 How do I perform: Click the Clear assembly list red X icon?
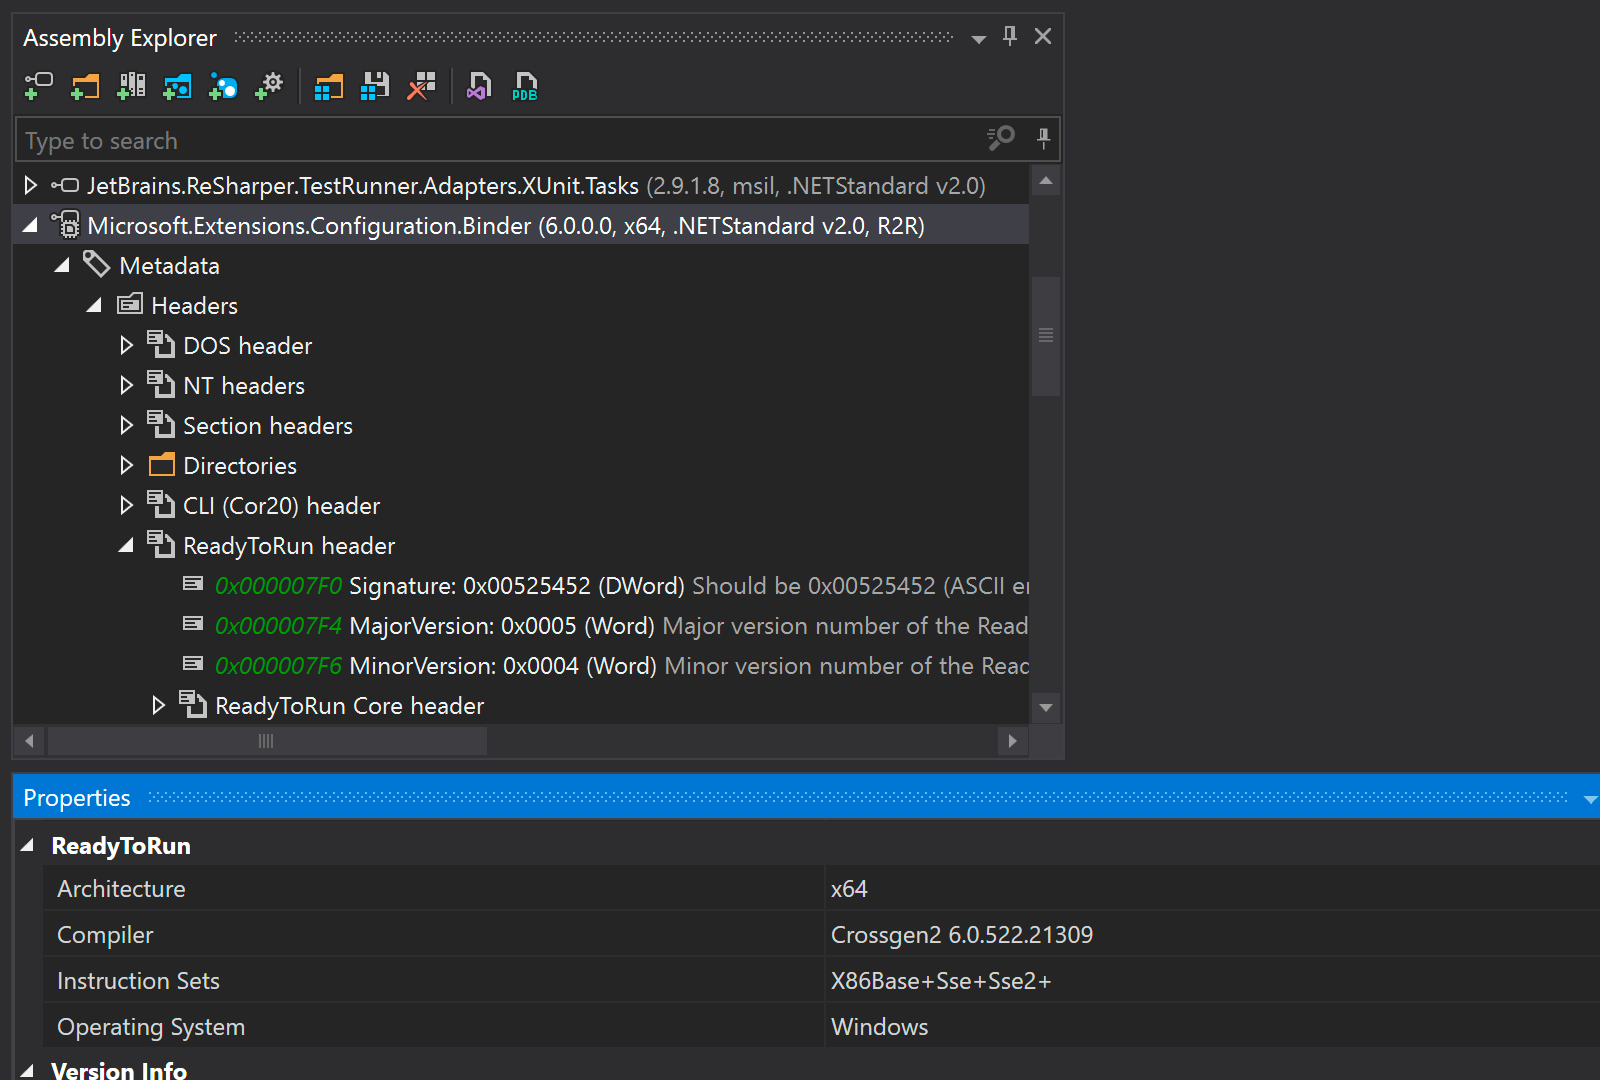tap(421, 87)
